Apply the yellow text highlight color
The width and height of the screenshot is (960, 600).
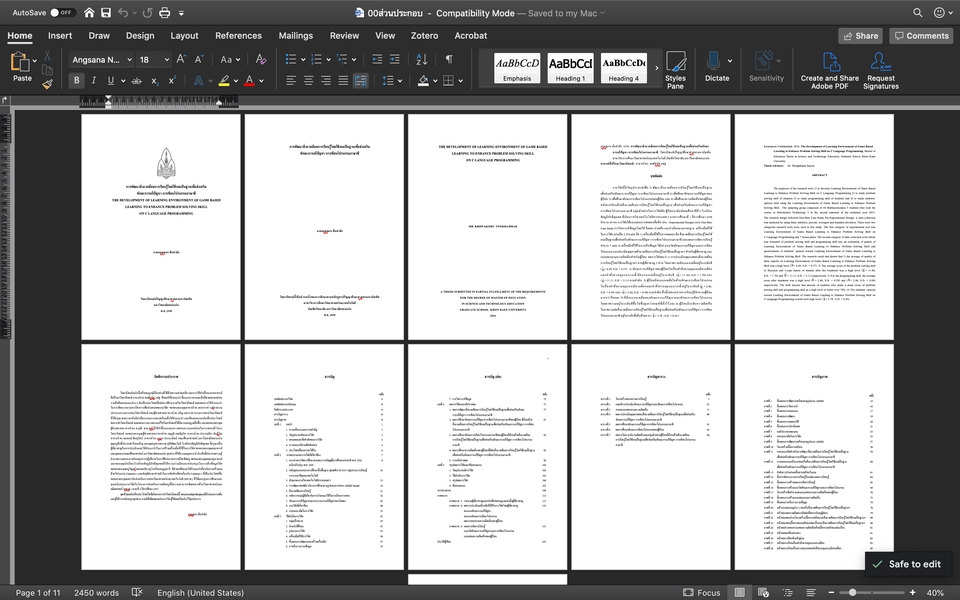[x=224, y=80]
